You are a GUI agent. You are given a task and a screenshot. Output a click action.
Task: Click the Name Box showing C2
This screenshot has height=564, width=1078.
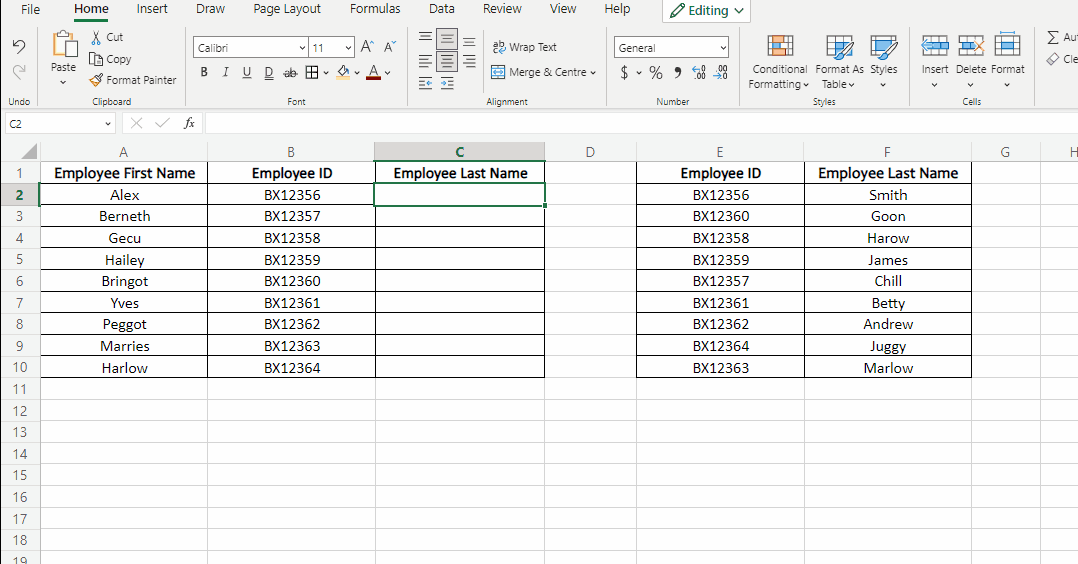pyautogui.click(x=59, y=124)
